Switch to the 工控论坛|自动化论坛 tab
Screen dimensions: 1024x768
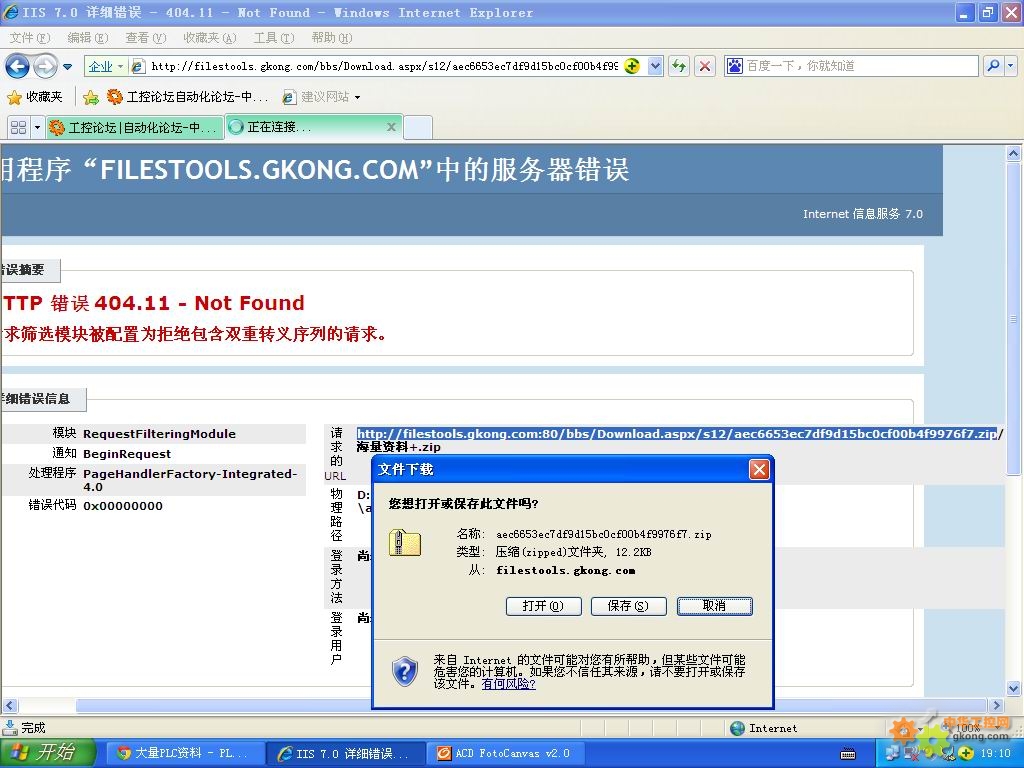(x=135, y=127)
